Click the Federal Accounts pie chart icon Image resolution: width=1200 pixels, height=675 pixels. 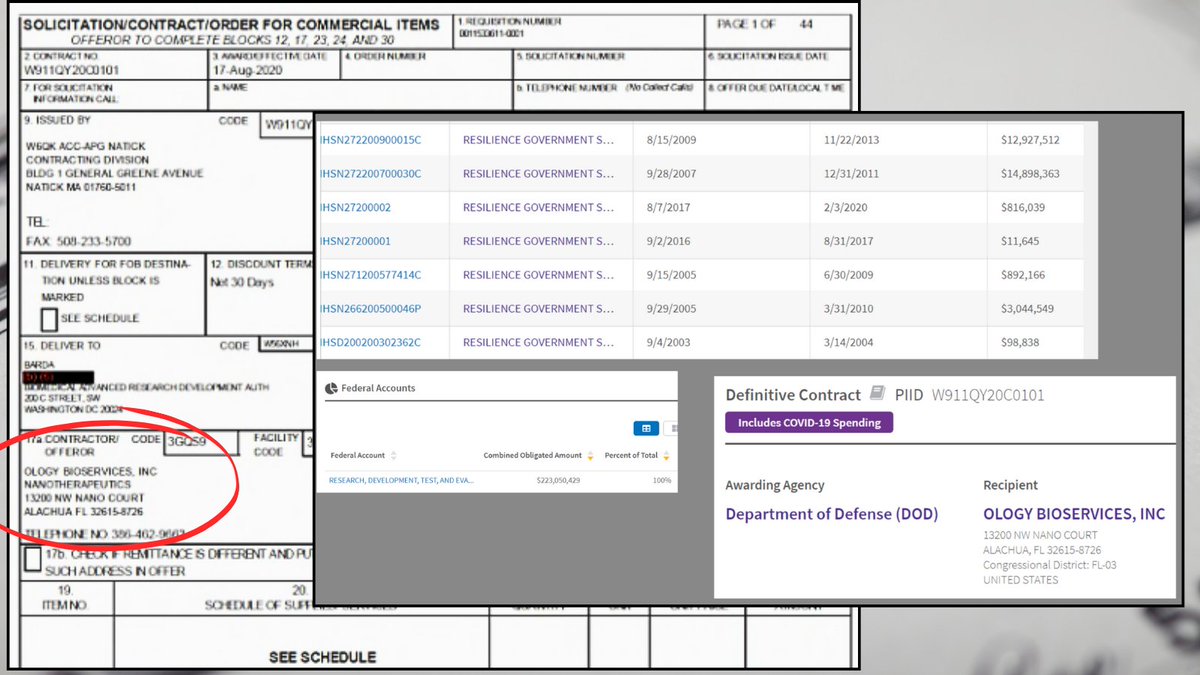(x=330, y=388)
